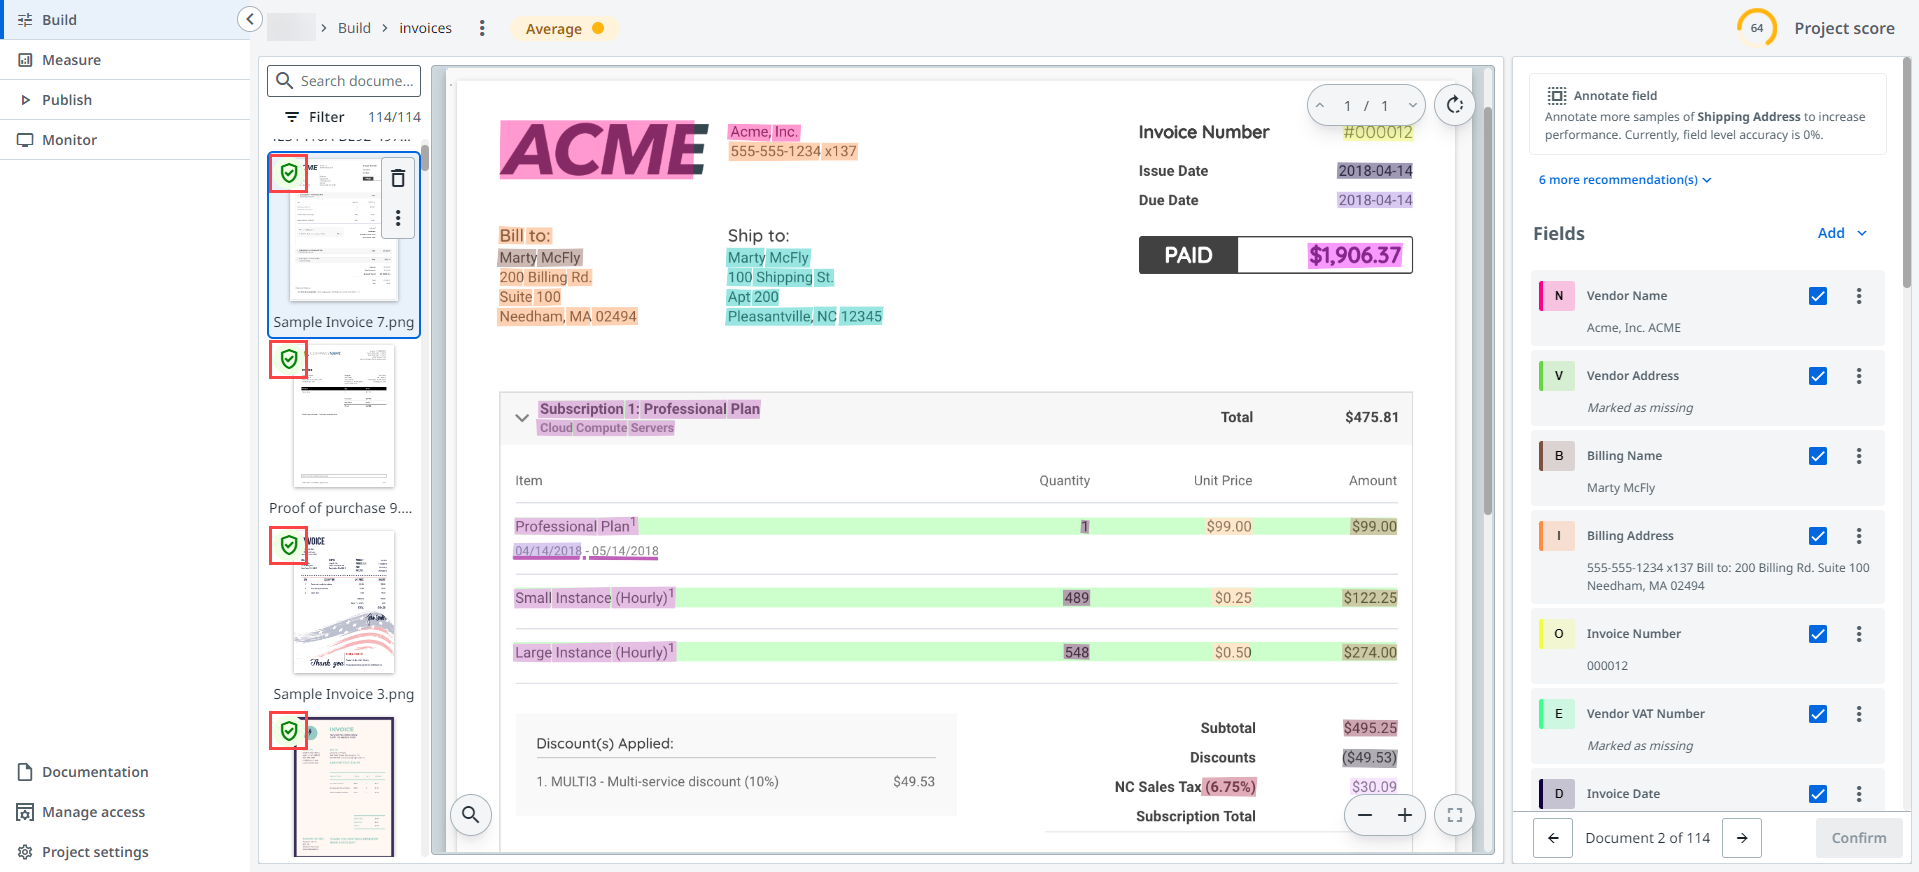The width and height of the screenshot is (1919, 872).
Task: Toggle the Vendor Address field checkbox
Action: click(1818, 376)
